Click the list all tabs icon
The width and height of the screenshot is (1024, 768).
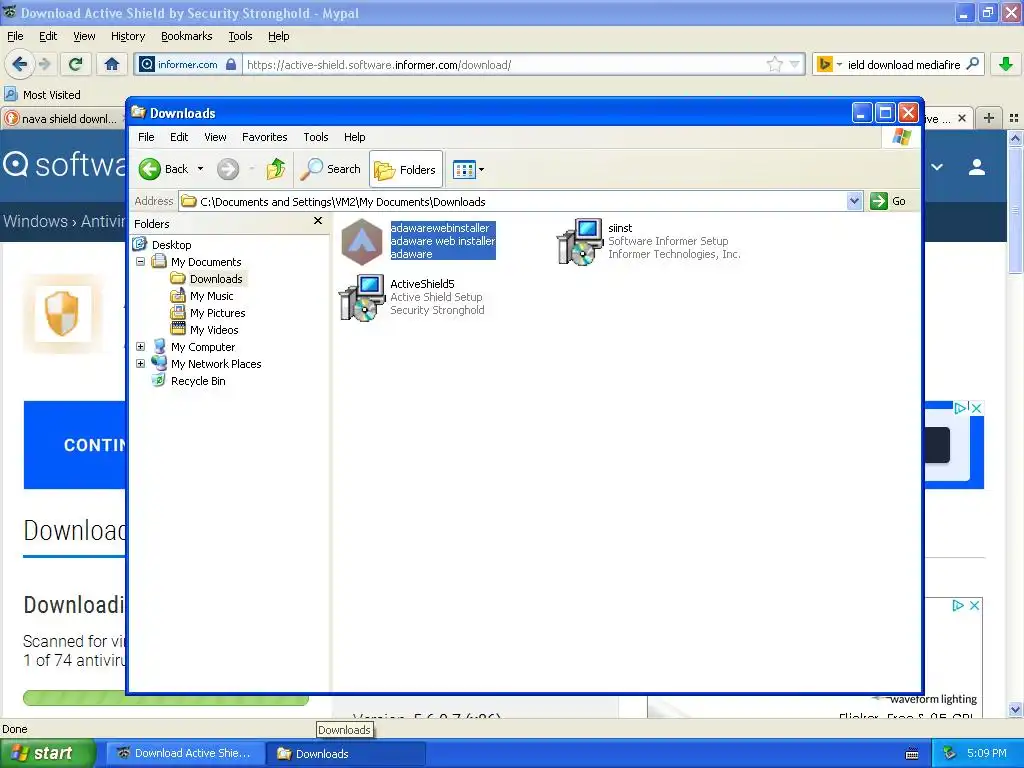click(1014, 118)
